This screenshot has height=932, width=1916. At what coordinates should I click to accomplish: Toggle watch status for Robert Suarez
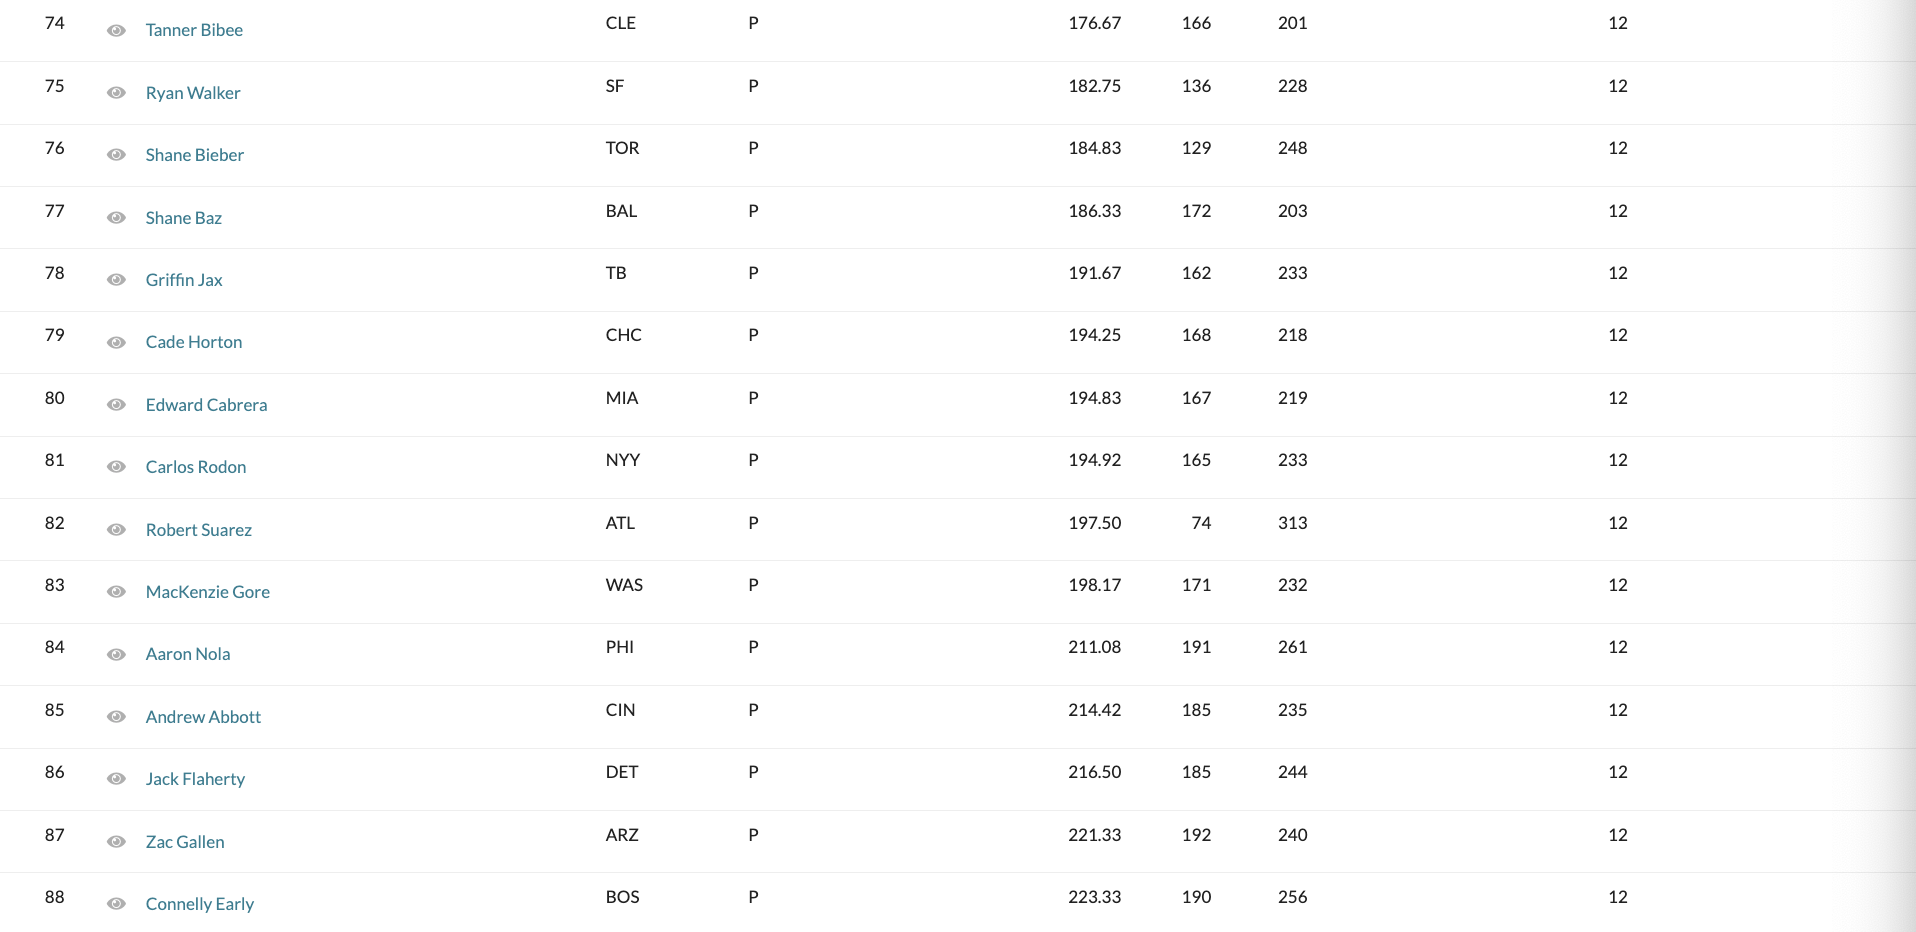click(116, 530)
